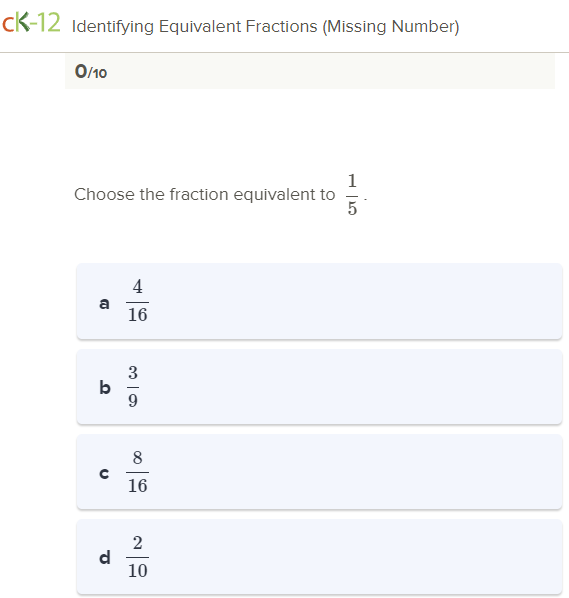Click the fraction 2/10 in option d

tap(137, 557)
